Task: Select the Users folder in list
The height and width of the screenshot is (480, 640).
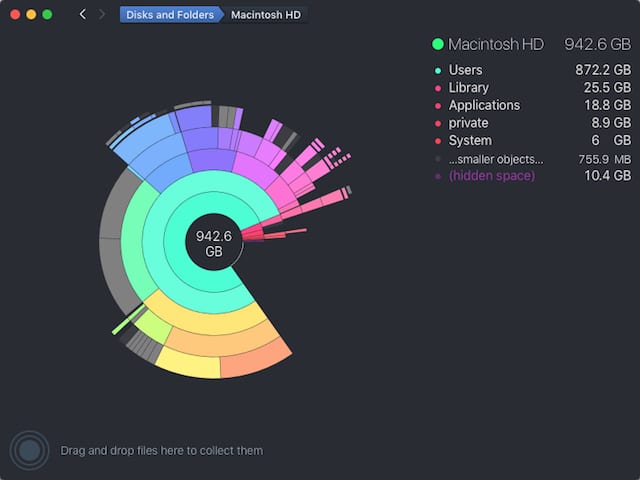Action: click(x=465, y=71)
